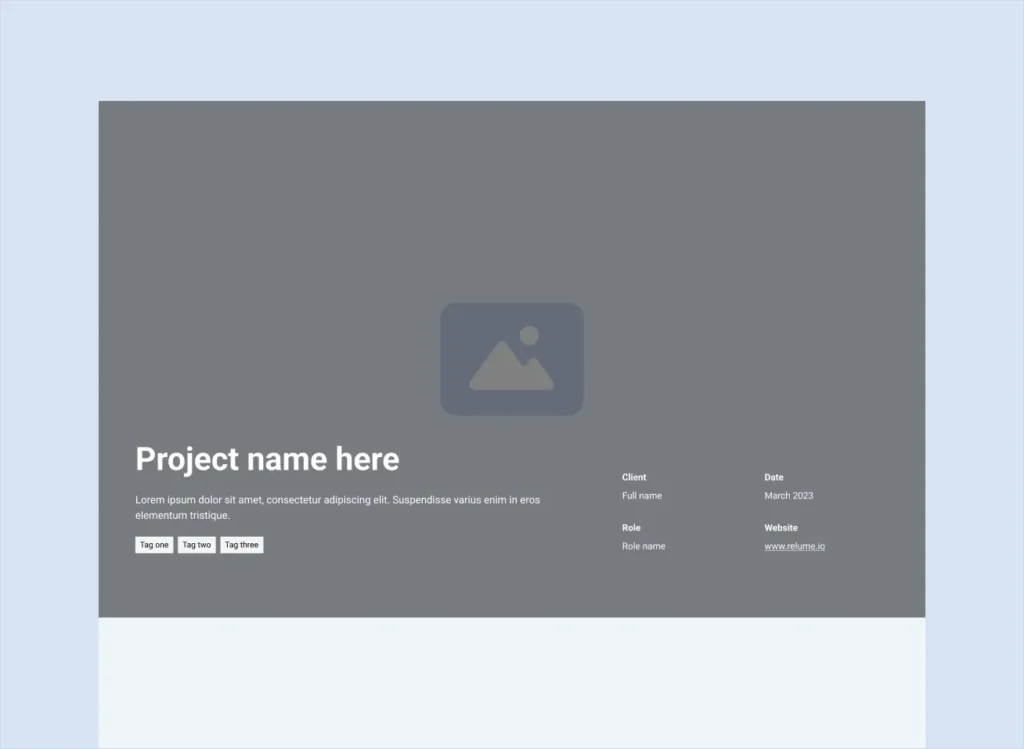The height and width of the screenshot is (749, 1024).
Task: Open the www.relume.io website link
Action: pos(794,546)
